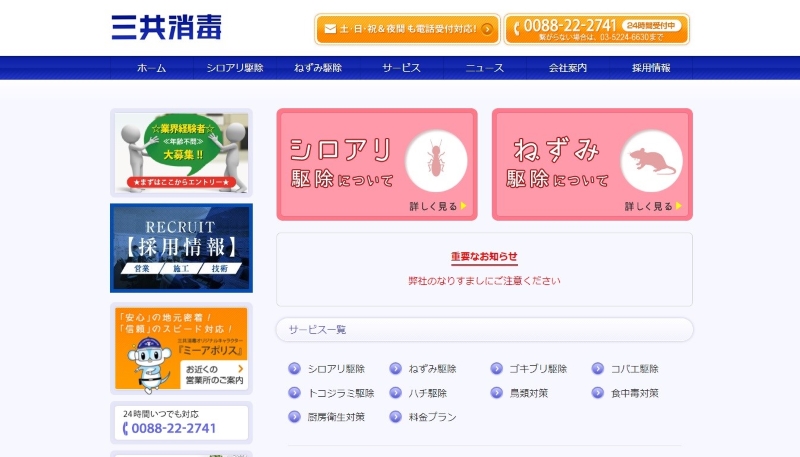Image resolution: width=800 pixels, height=457 pixels.
Task: Open the トコジラミ駆除 service link
Action: tap(341, 393)
